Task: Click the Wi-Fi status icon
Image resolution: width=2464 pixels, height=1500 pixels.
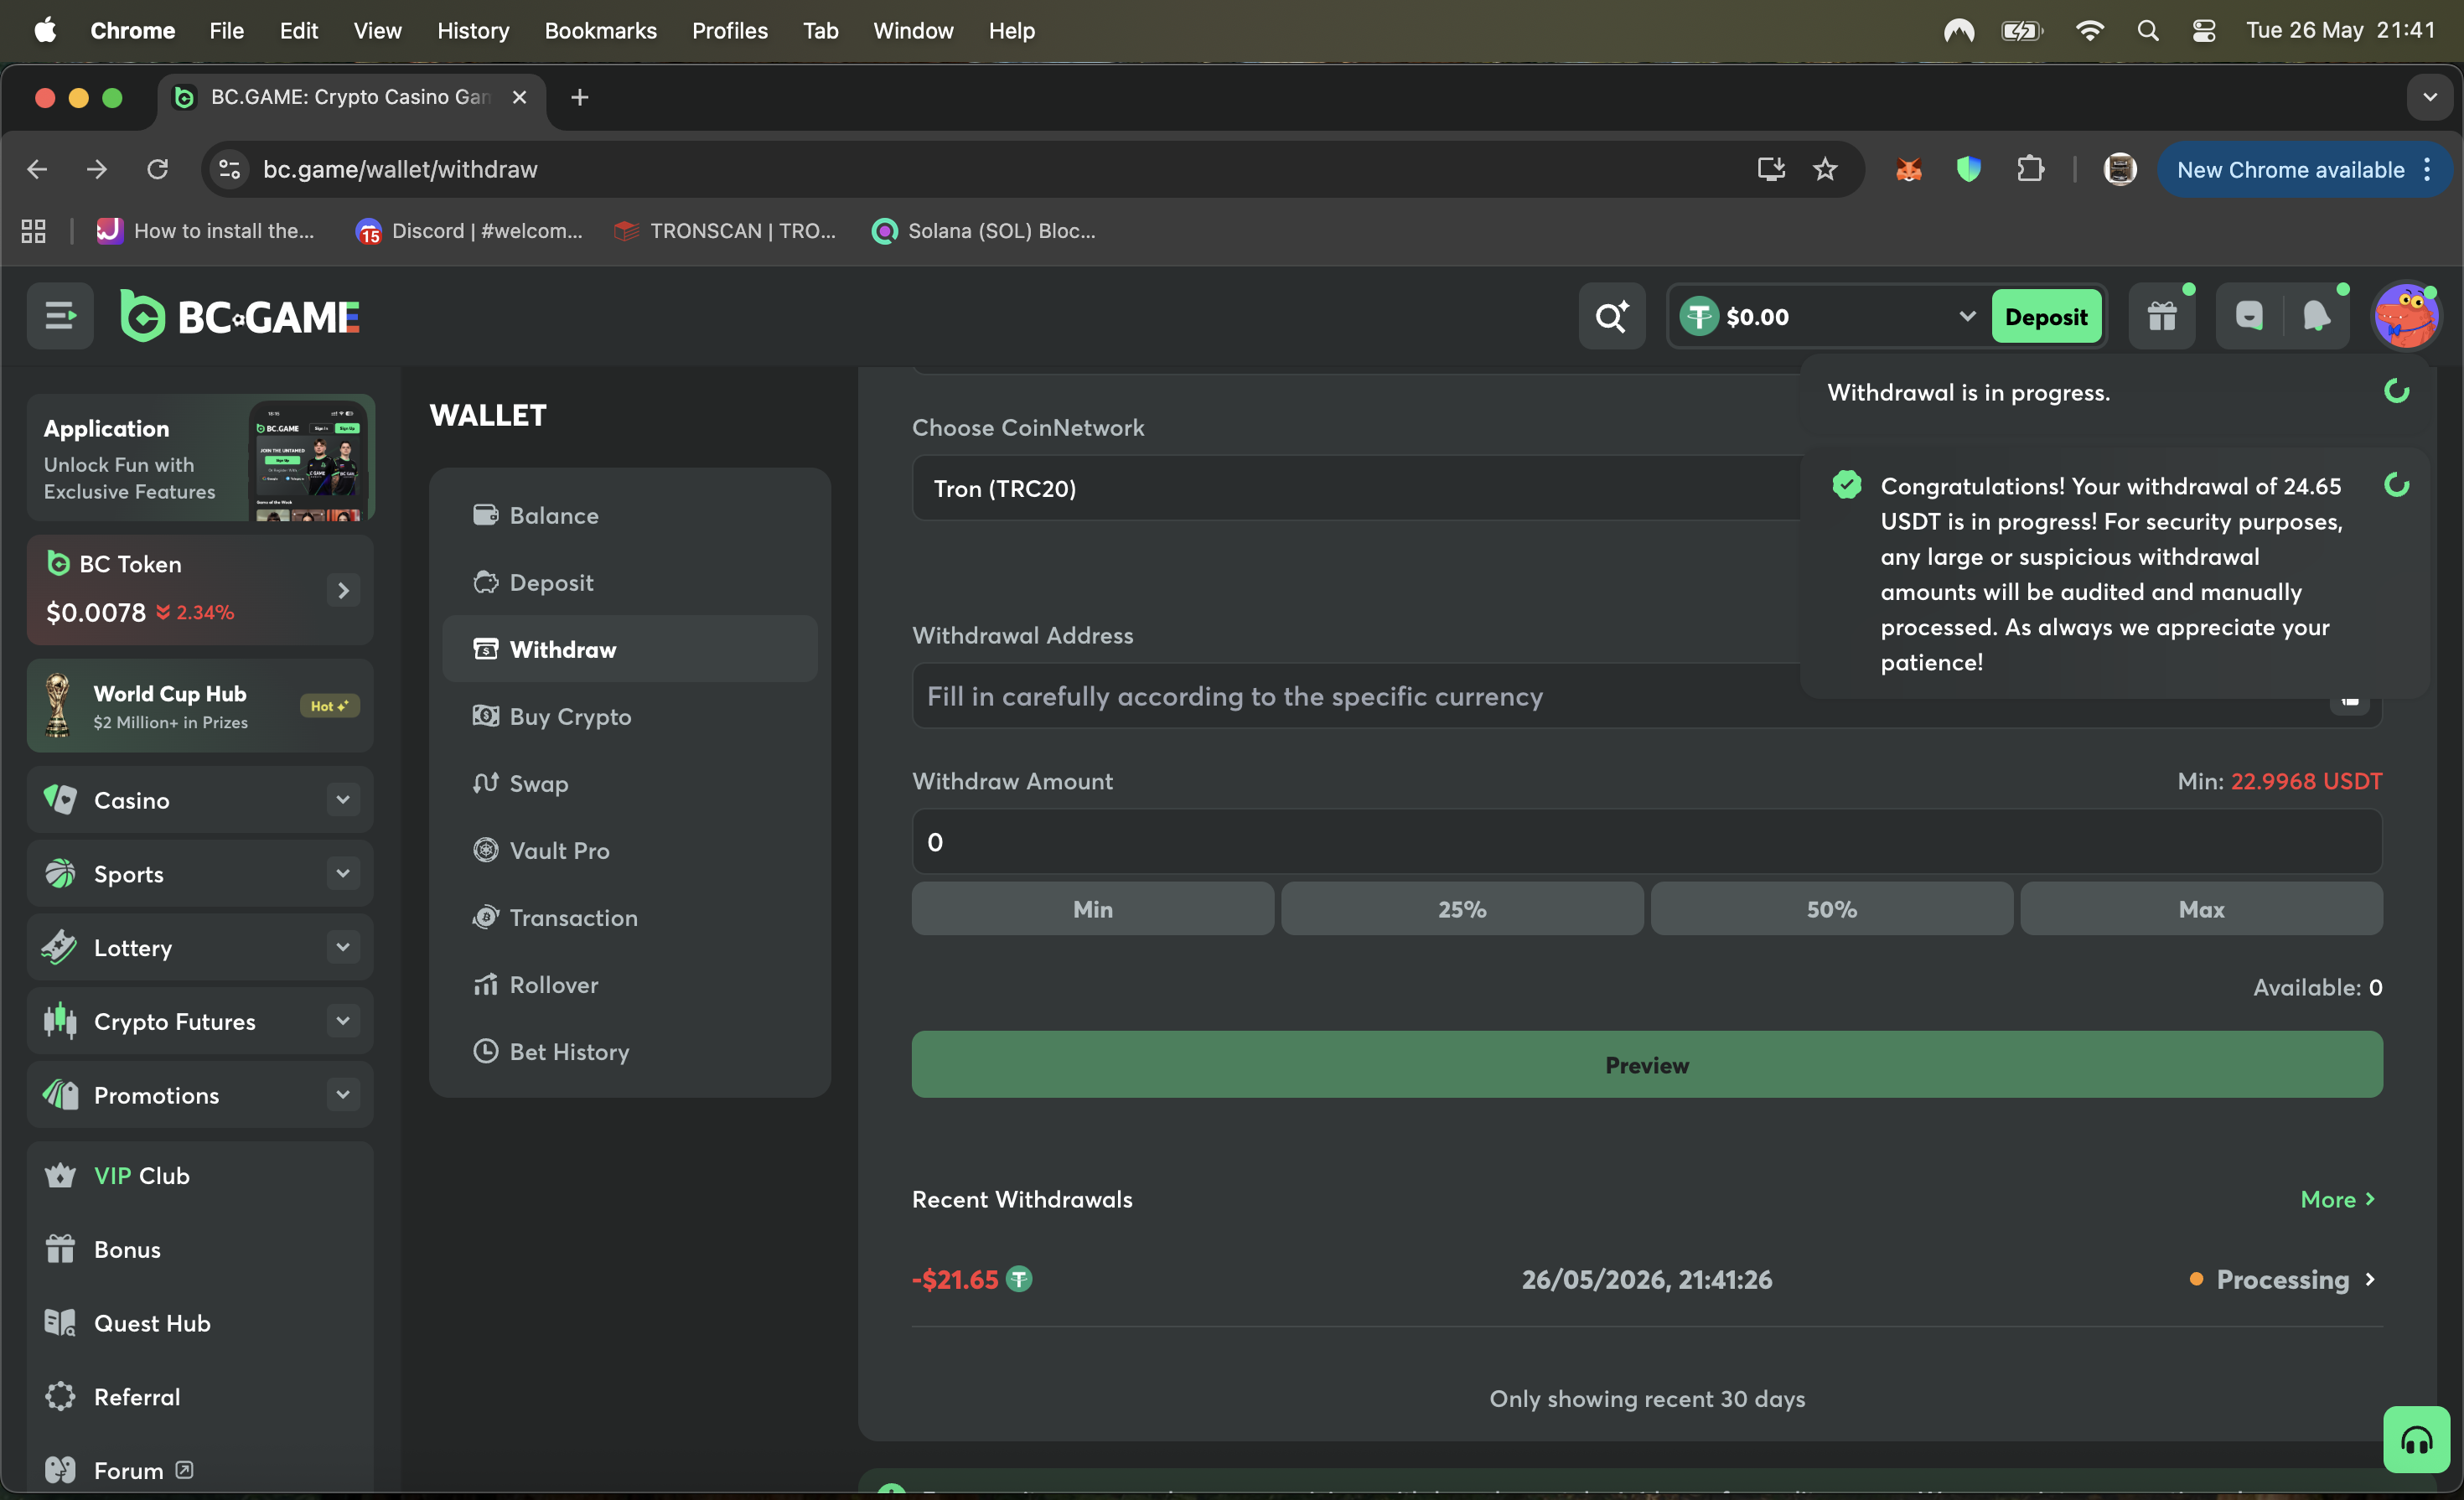Action: click(x=2089, y=31)
